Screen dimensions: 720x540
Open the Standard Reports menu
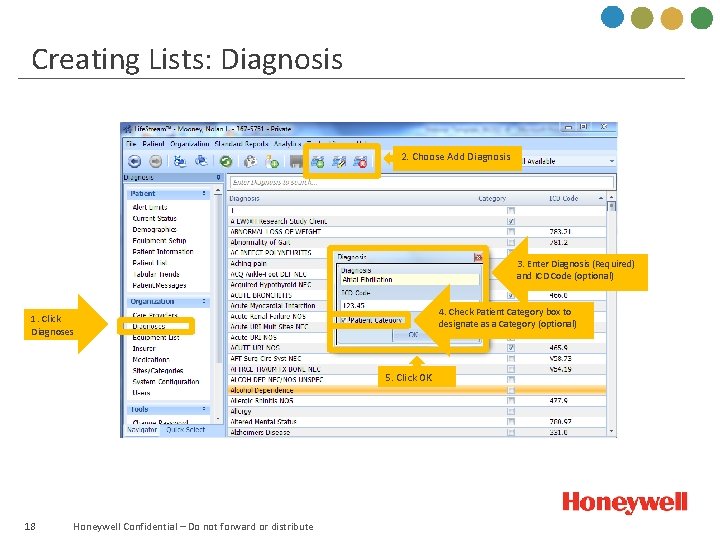coord(241,144)
